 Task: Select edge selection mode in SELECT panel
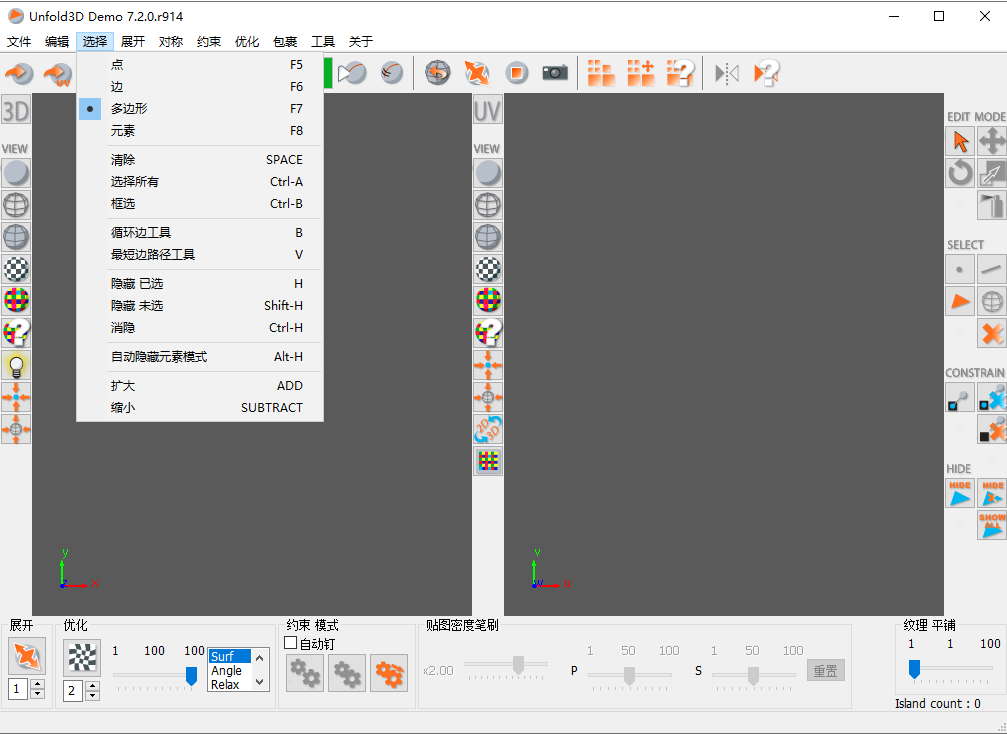[x=992, y=270]
